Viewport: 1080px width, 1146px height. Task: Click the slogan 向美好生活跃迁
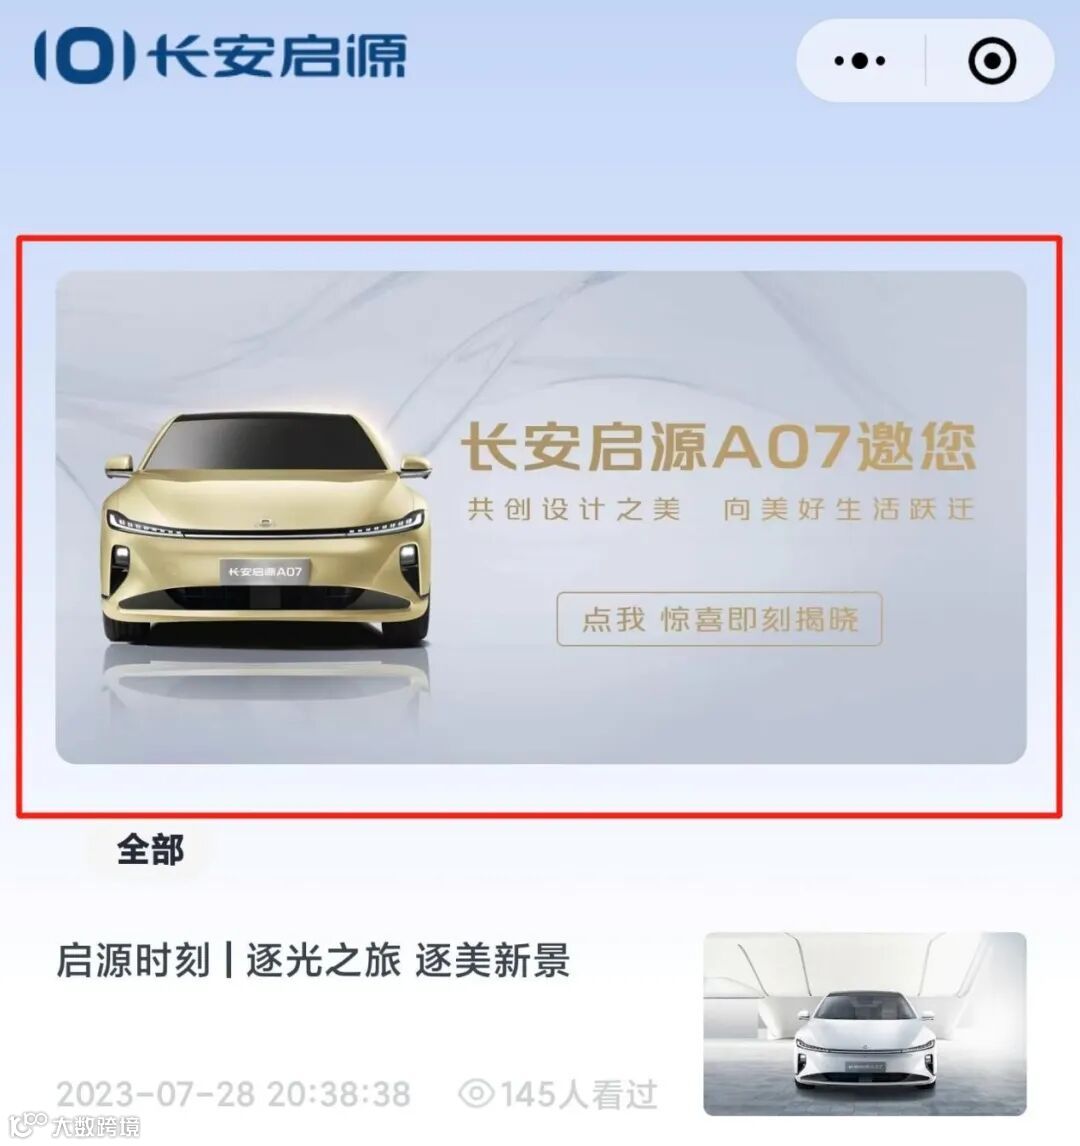[848, 509]
